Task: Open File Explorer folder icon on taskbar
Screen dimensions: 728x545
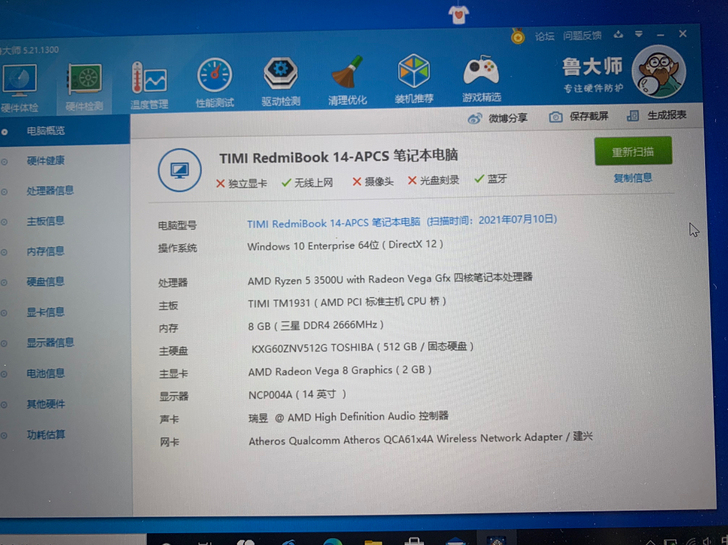Action: point(373,541)
